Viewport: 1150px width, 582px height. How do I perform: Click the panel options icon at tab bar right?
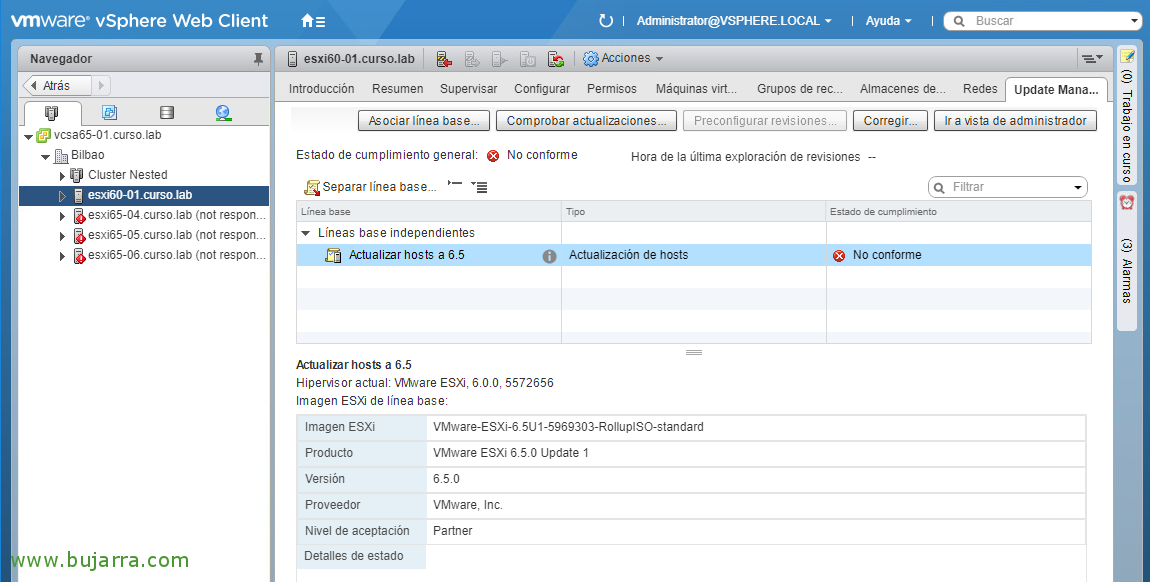pos(1092,59)
